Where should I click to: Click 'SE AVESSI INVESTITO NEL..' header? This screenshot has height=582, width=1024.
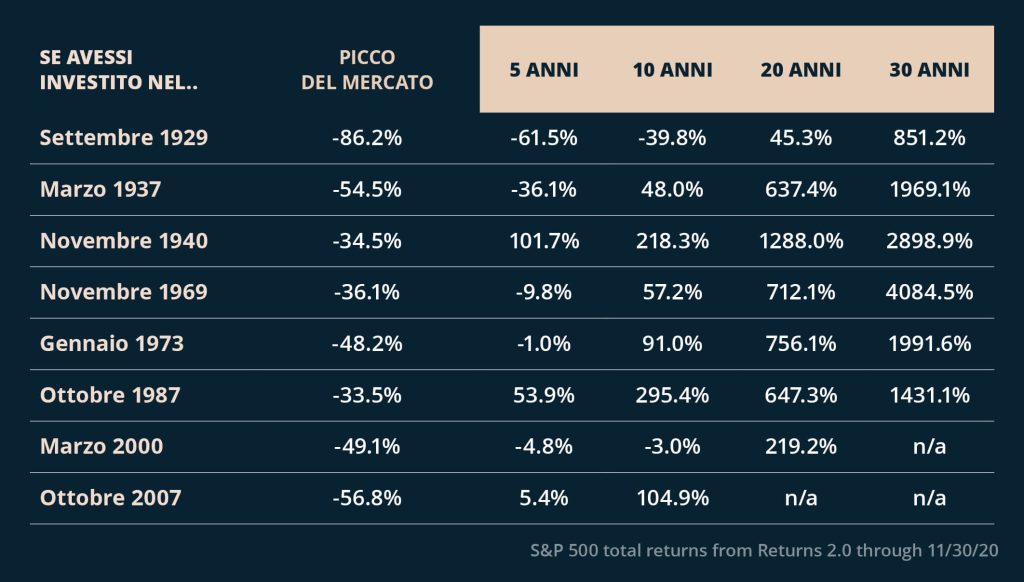(119, 70)
